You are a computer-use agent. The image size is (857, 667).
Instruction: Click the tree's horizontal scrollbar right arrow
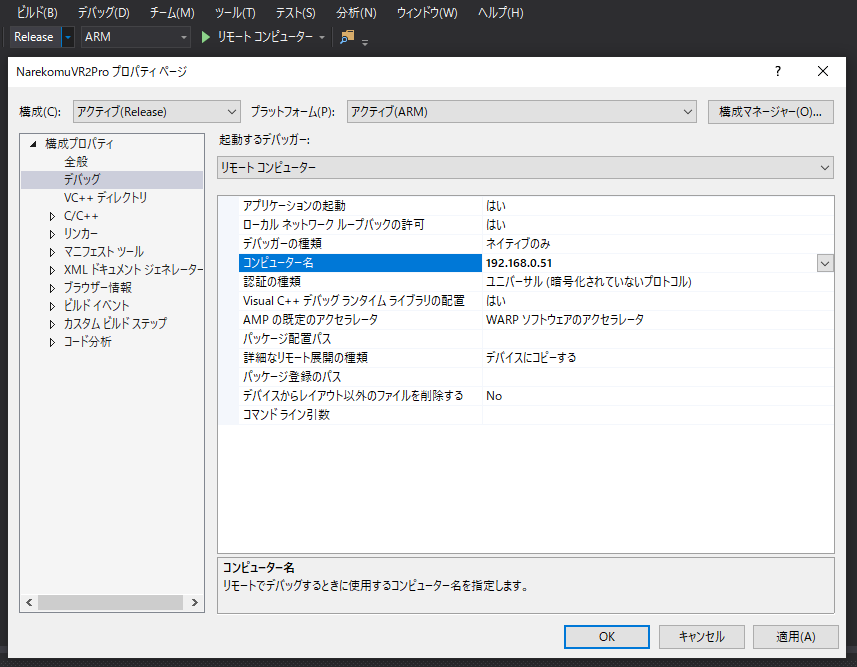195,602
